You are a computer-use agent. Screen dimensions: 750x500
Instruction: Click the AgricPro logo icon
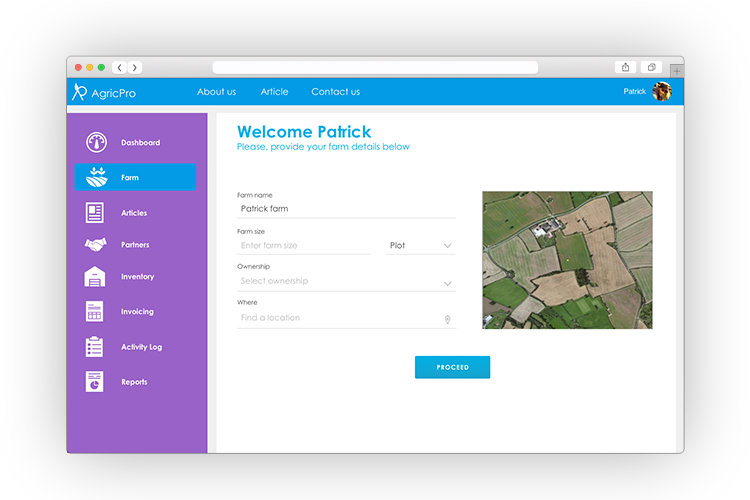tap(79, 92)
